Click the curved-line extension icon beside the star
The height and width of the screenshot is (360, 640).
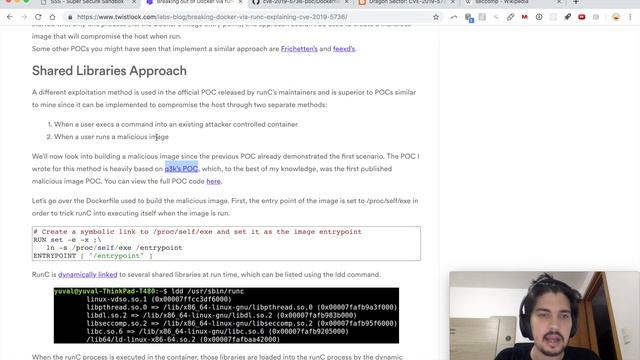(x=453, y=17)
